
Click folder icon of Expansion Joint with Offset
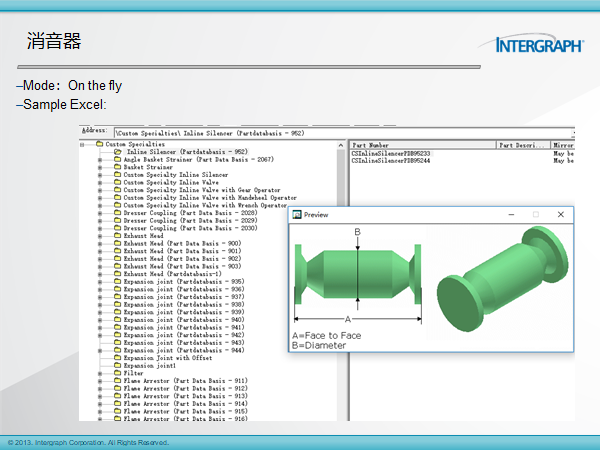pos(117,358)
